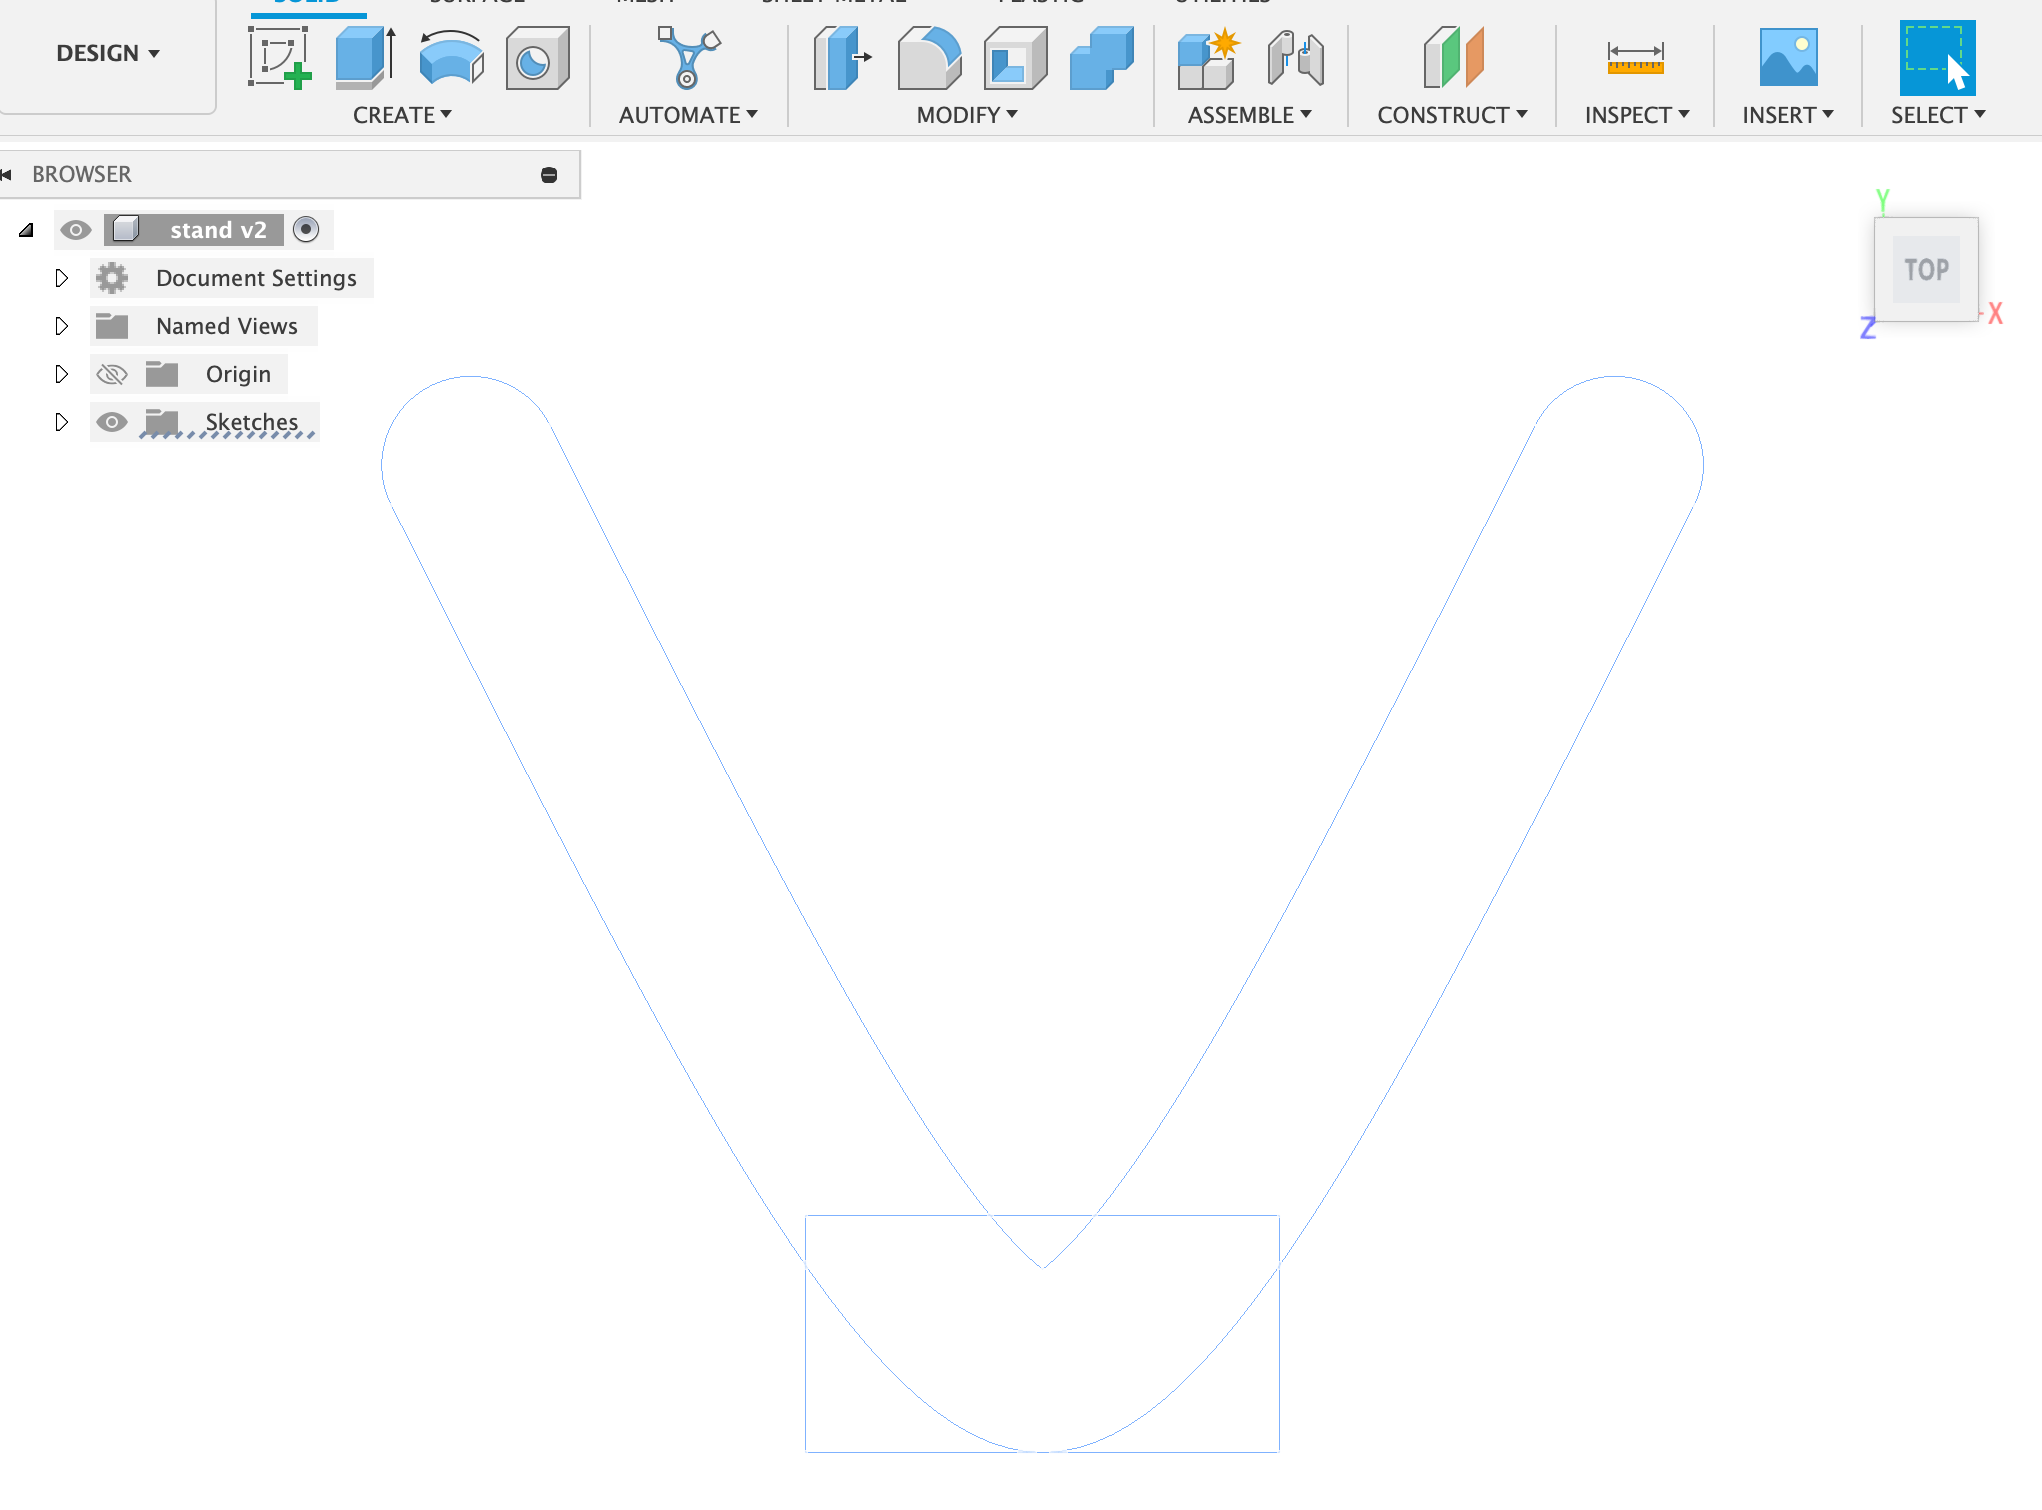The height and width of the screenshot is (1510, 2042).
Task: Open the MODIFY dropdown menu
Action: point(966,114)
